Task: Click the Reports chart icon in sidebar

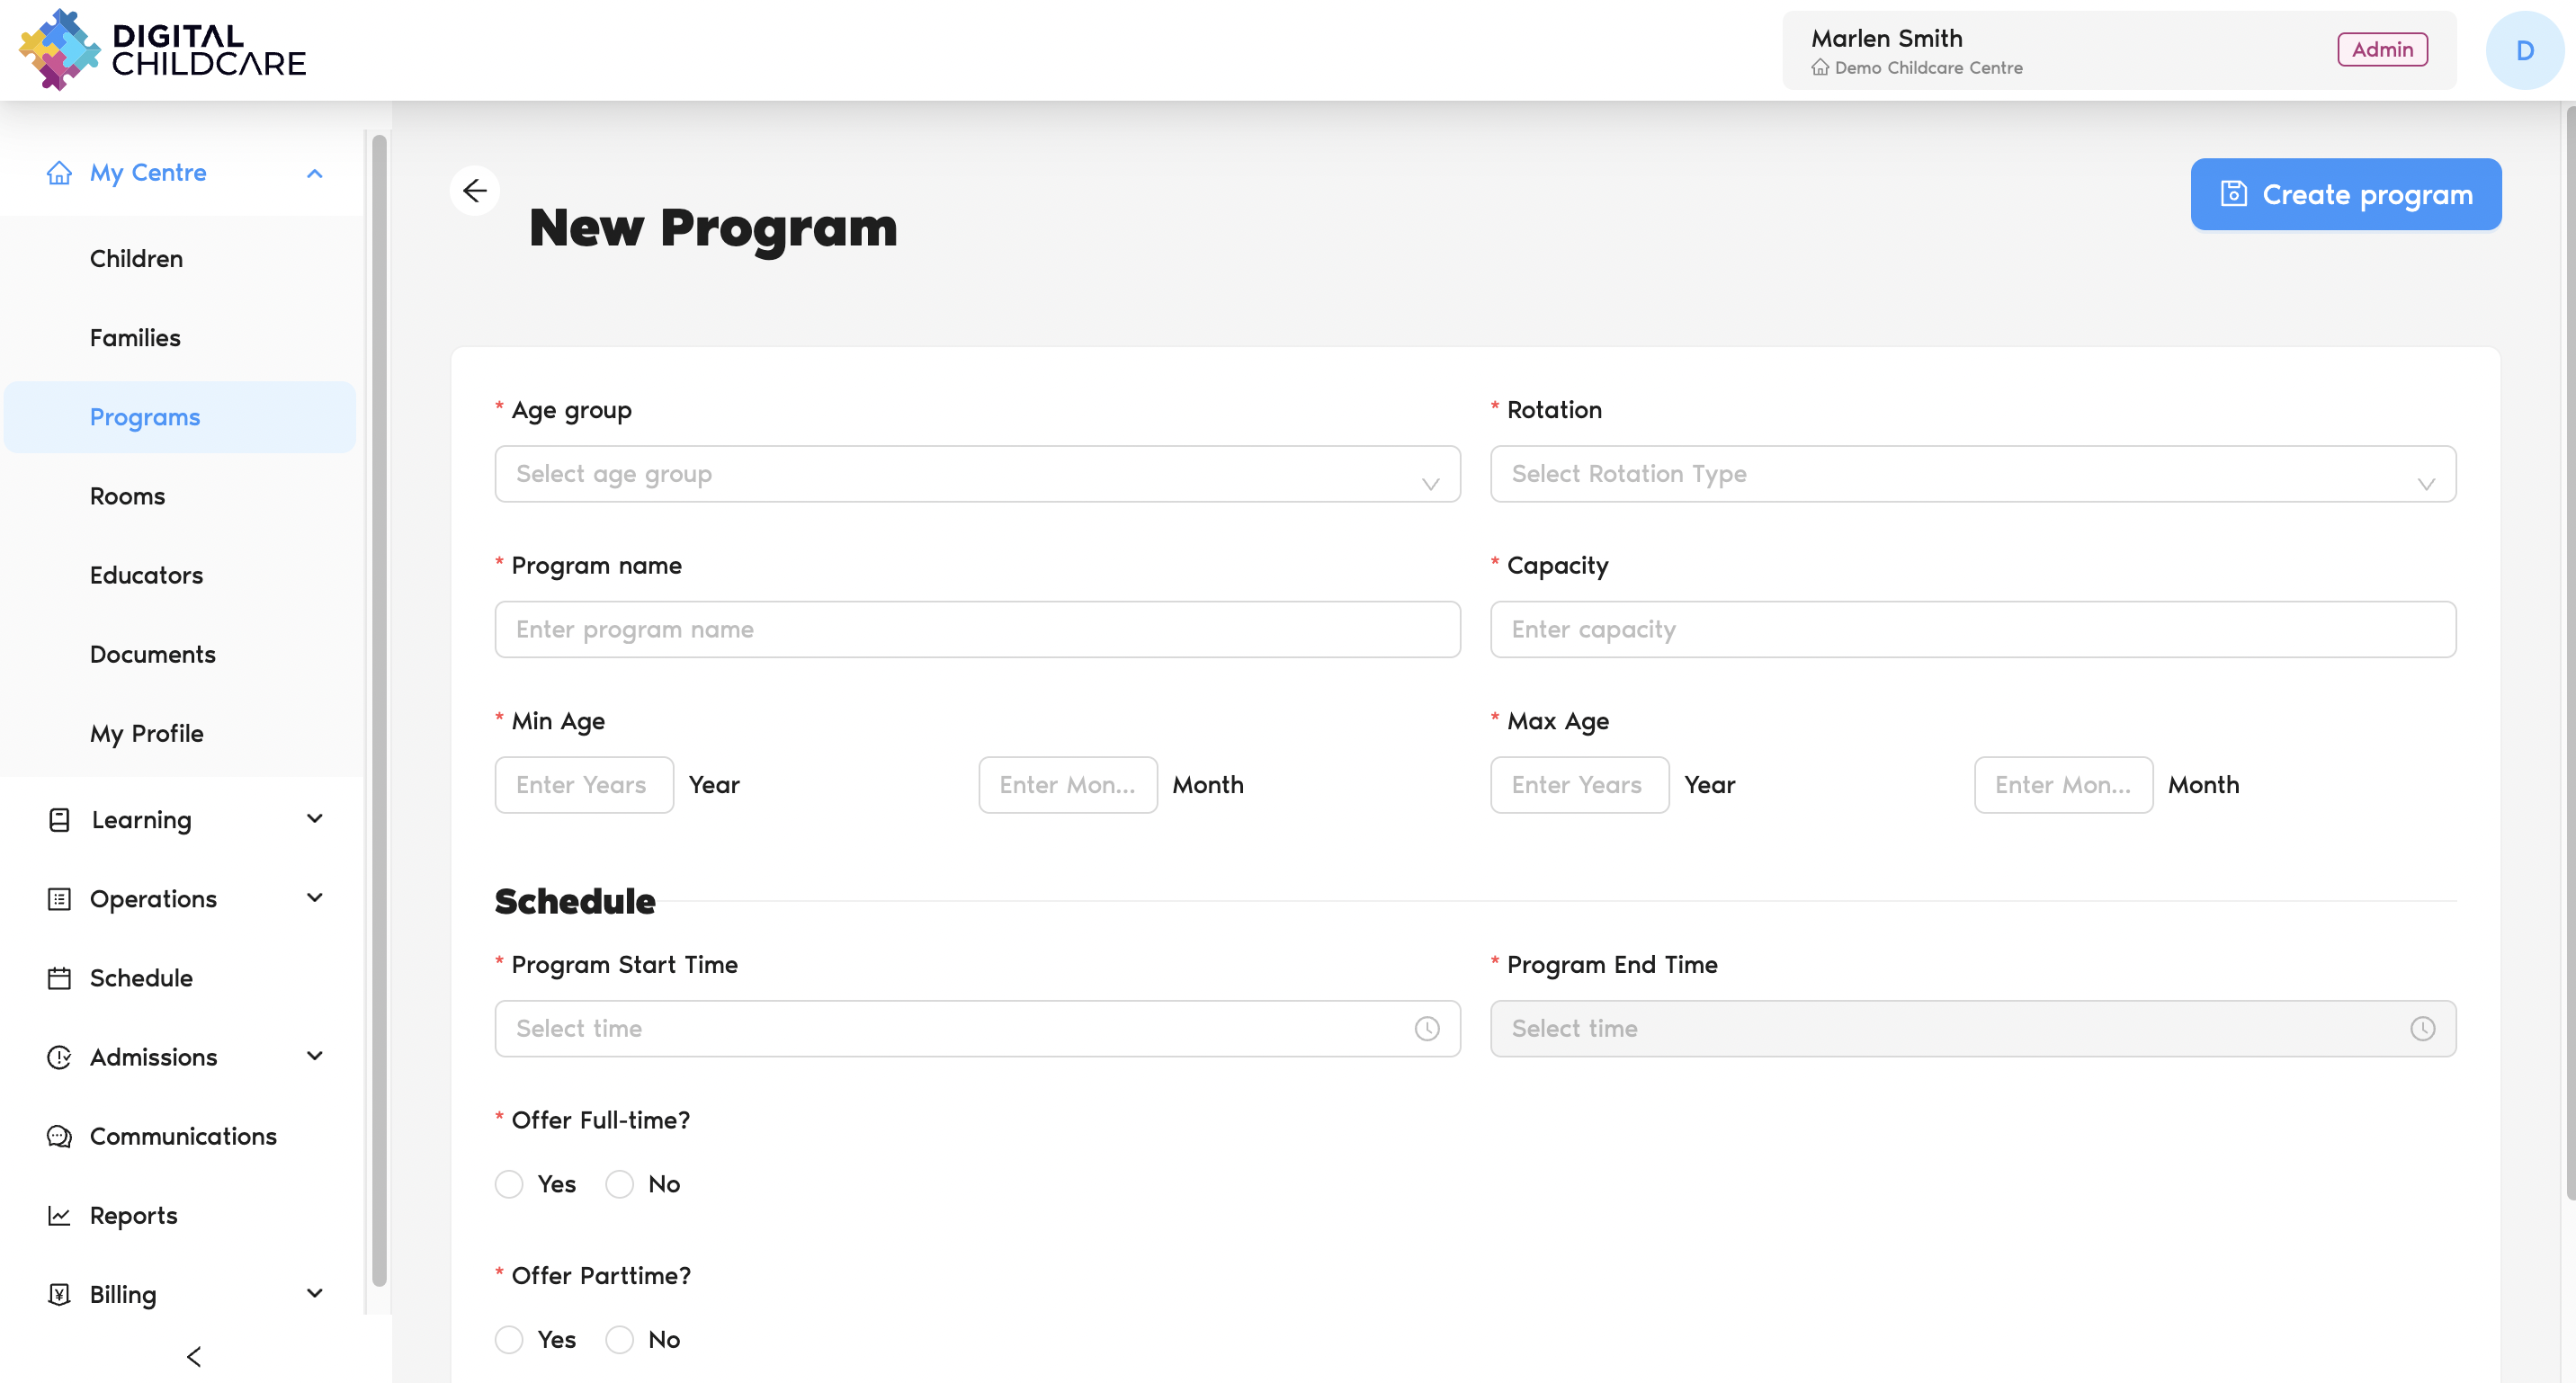Action: pos(59,1215)
